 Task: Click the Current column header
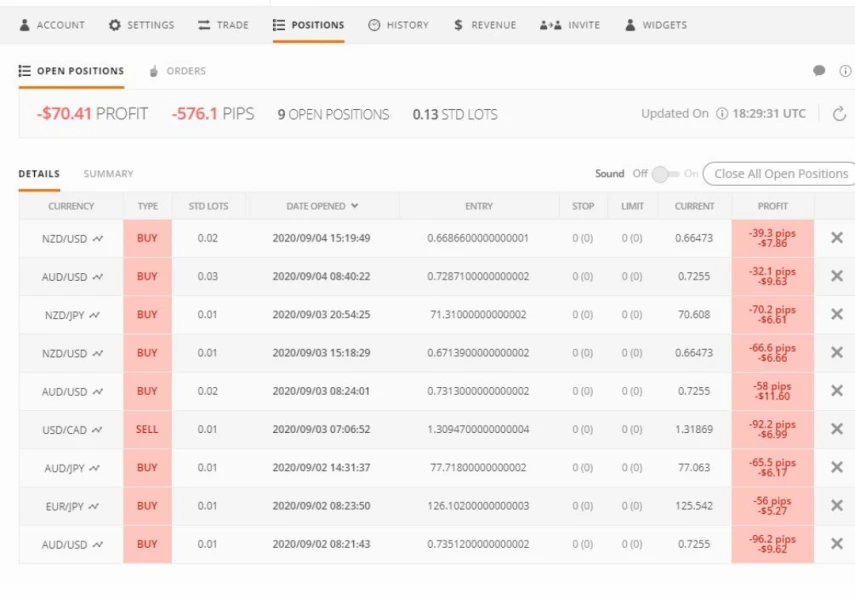pyautogui.click(x=694, y=206)
